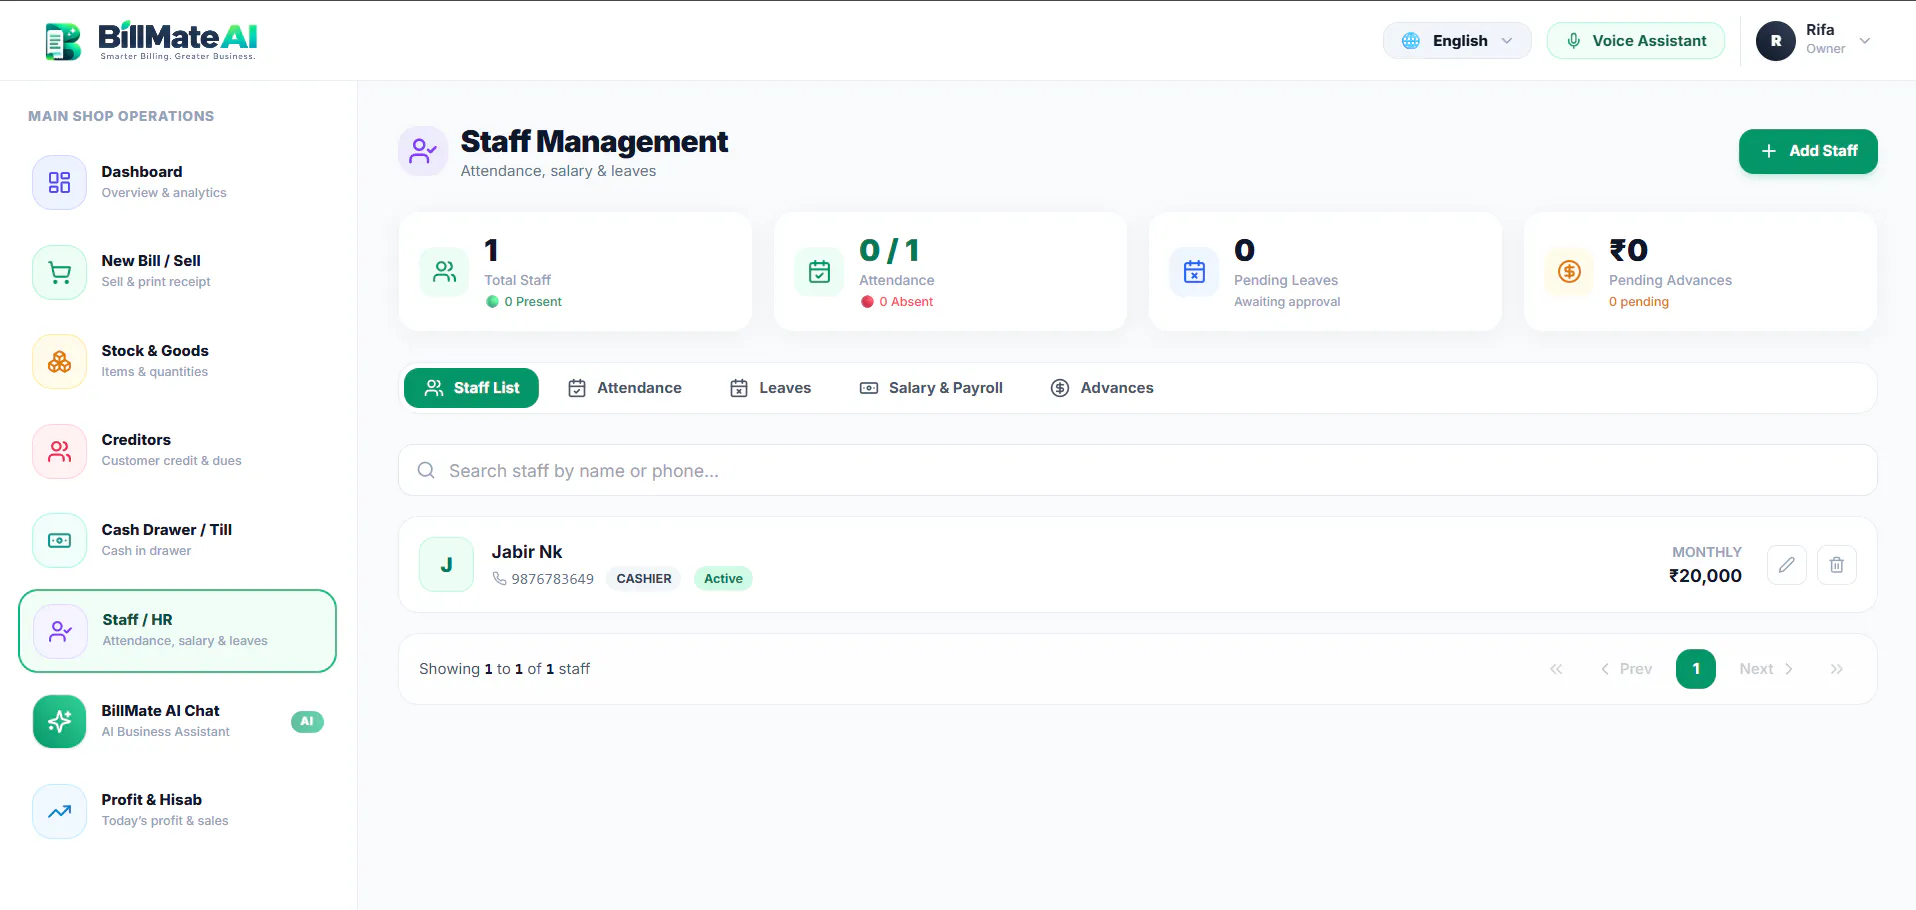This screenshot has width=1916, height=910.
Task: Click the Cash Drawer banknote icon
Action: (x=60, y=540)
